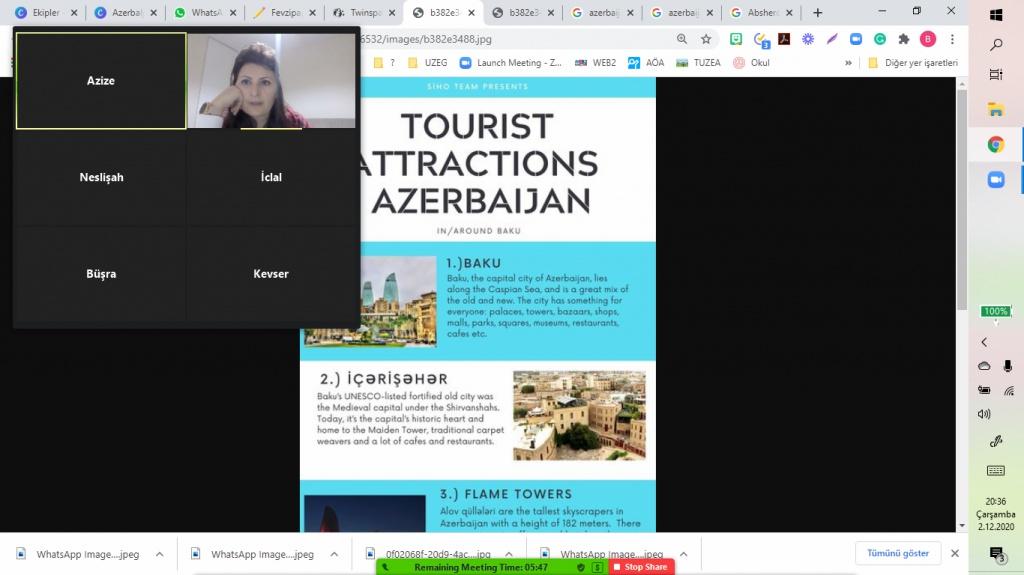Open the Chrome profile avatar B

[x=928, y=39]
